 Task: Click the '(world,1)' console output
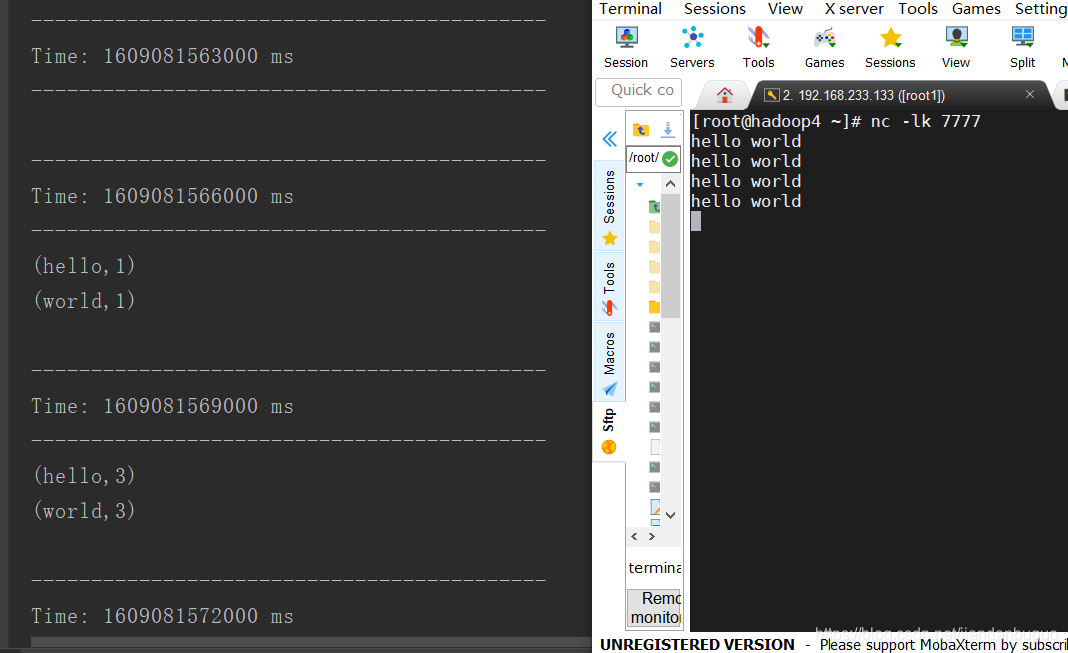click(84, 300)
